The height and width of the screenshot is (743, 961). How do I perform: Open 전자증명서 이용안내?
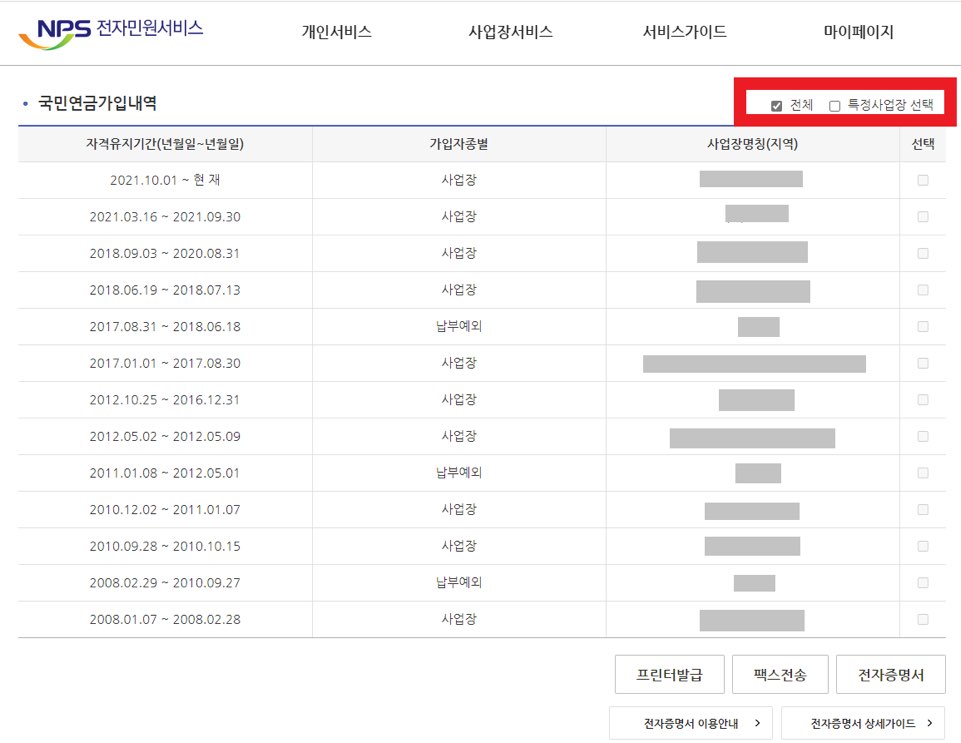point(690,724)
